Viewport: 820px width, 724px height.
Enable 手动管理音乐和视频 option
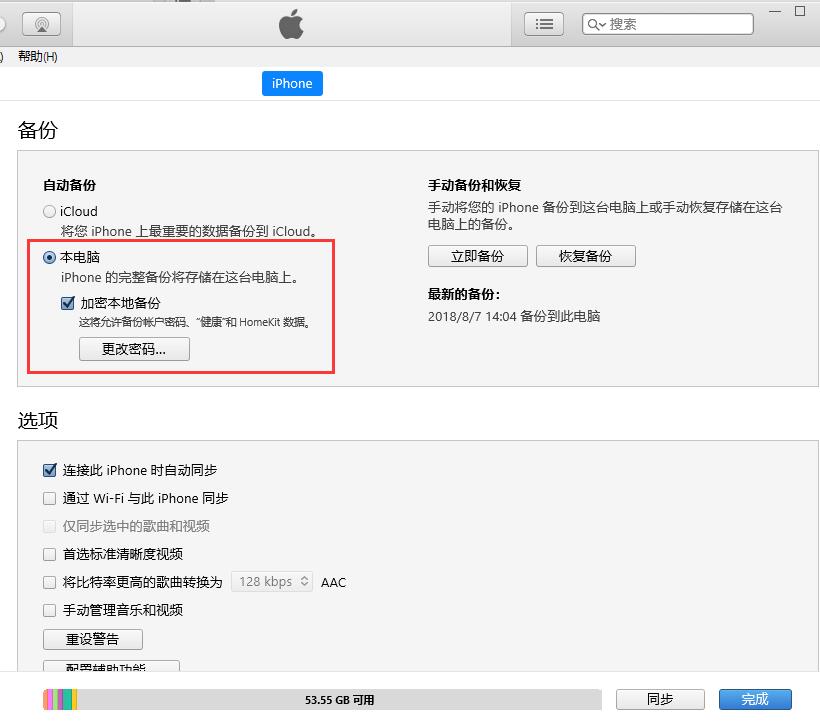49,610
